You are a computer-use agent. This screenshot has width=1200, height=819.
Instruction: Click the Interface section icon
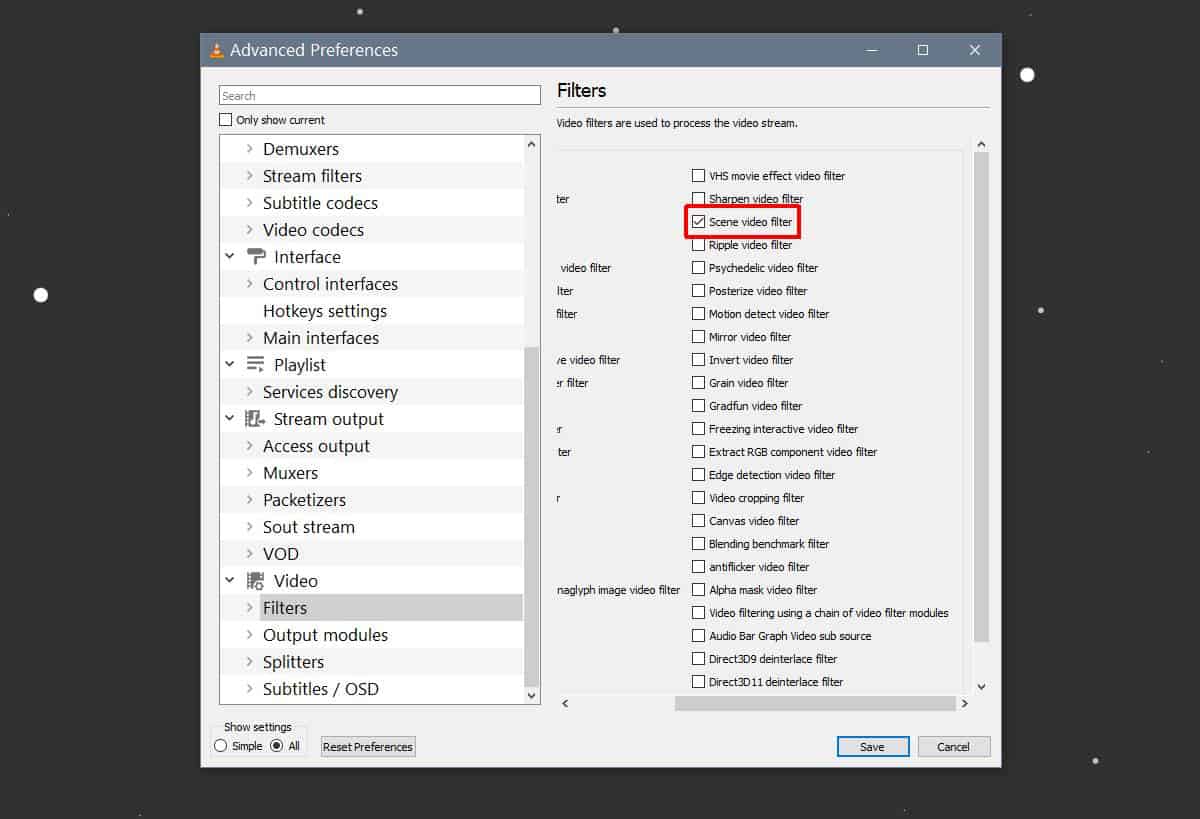coord(256,256)
